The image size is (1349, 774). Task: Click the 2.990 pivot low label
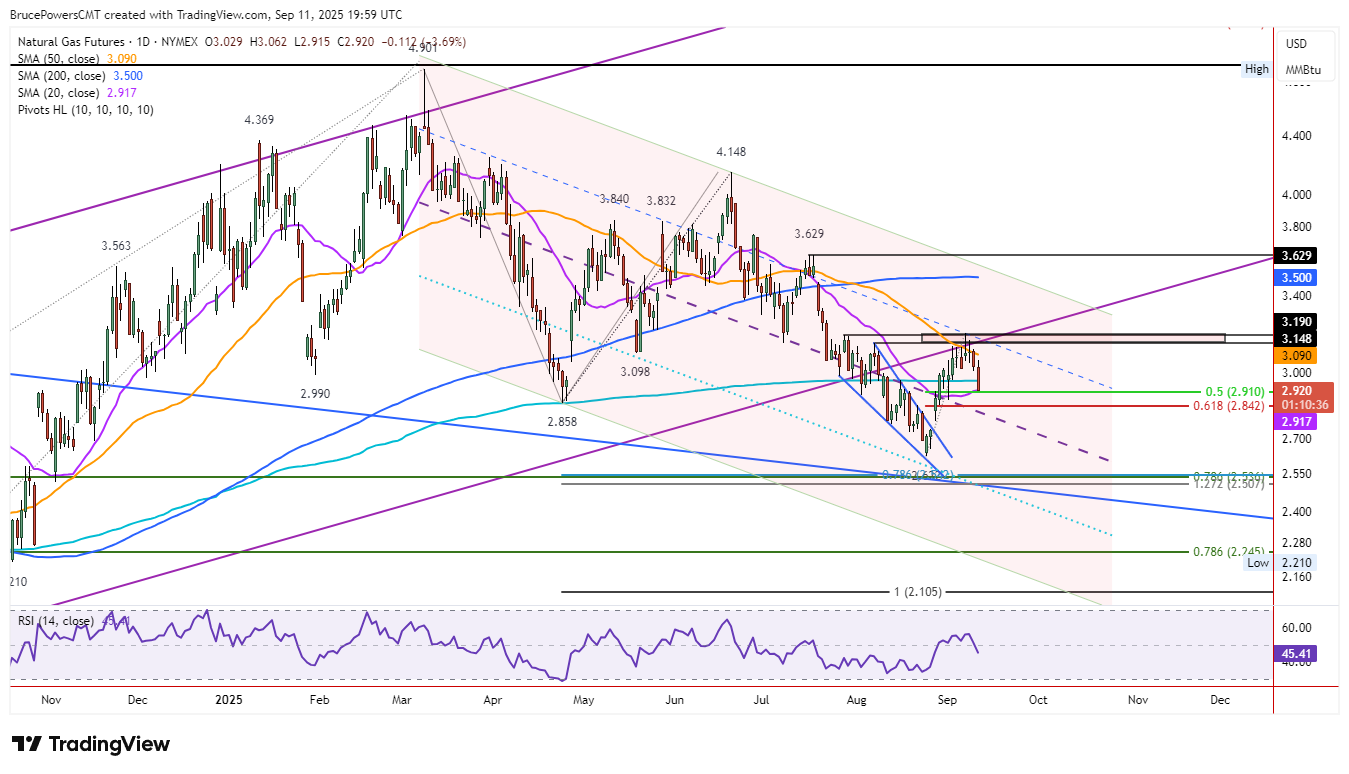tap(314, 394)
